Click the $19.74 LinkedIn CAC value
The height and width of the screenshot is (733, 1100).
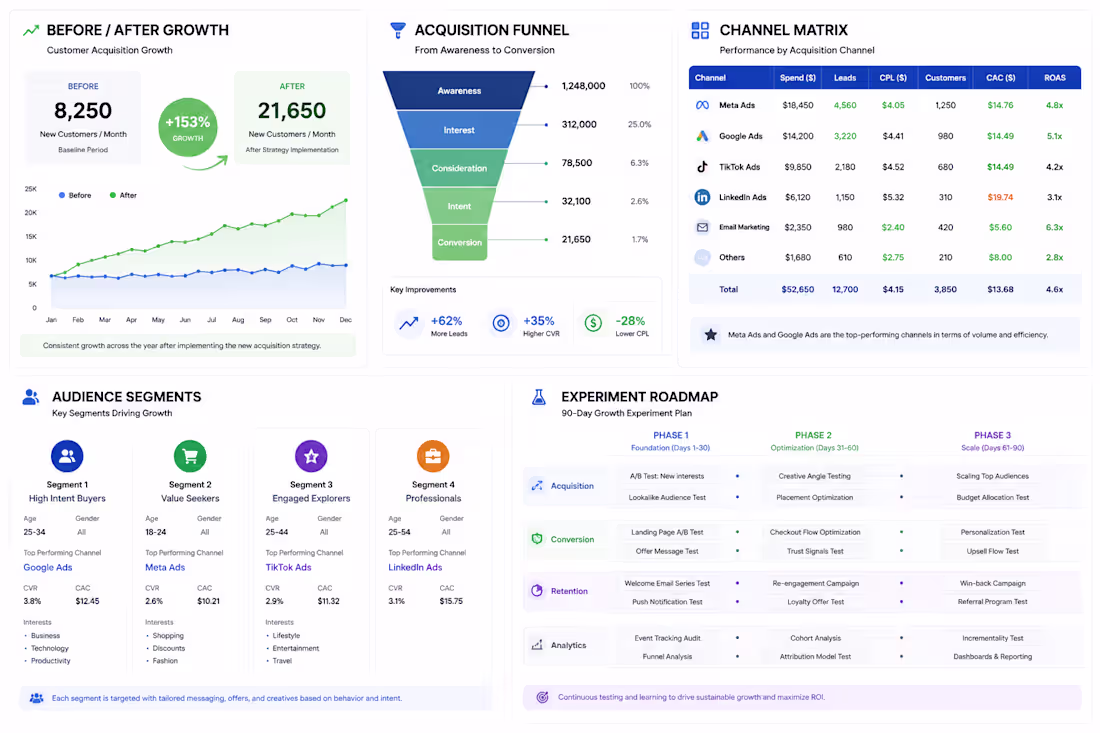1000,197
